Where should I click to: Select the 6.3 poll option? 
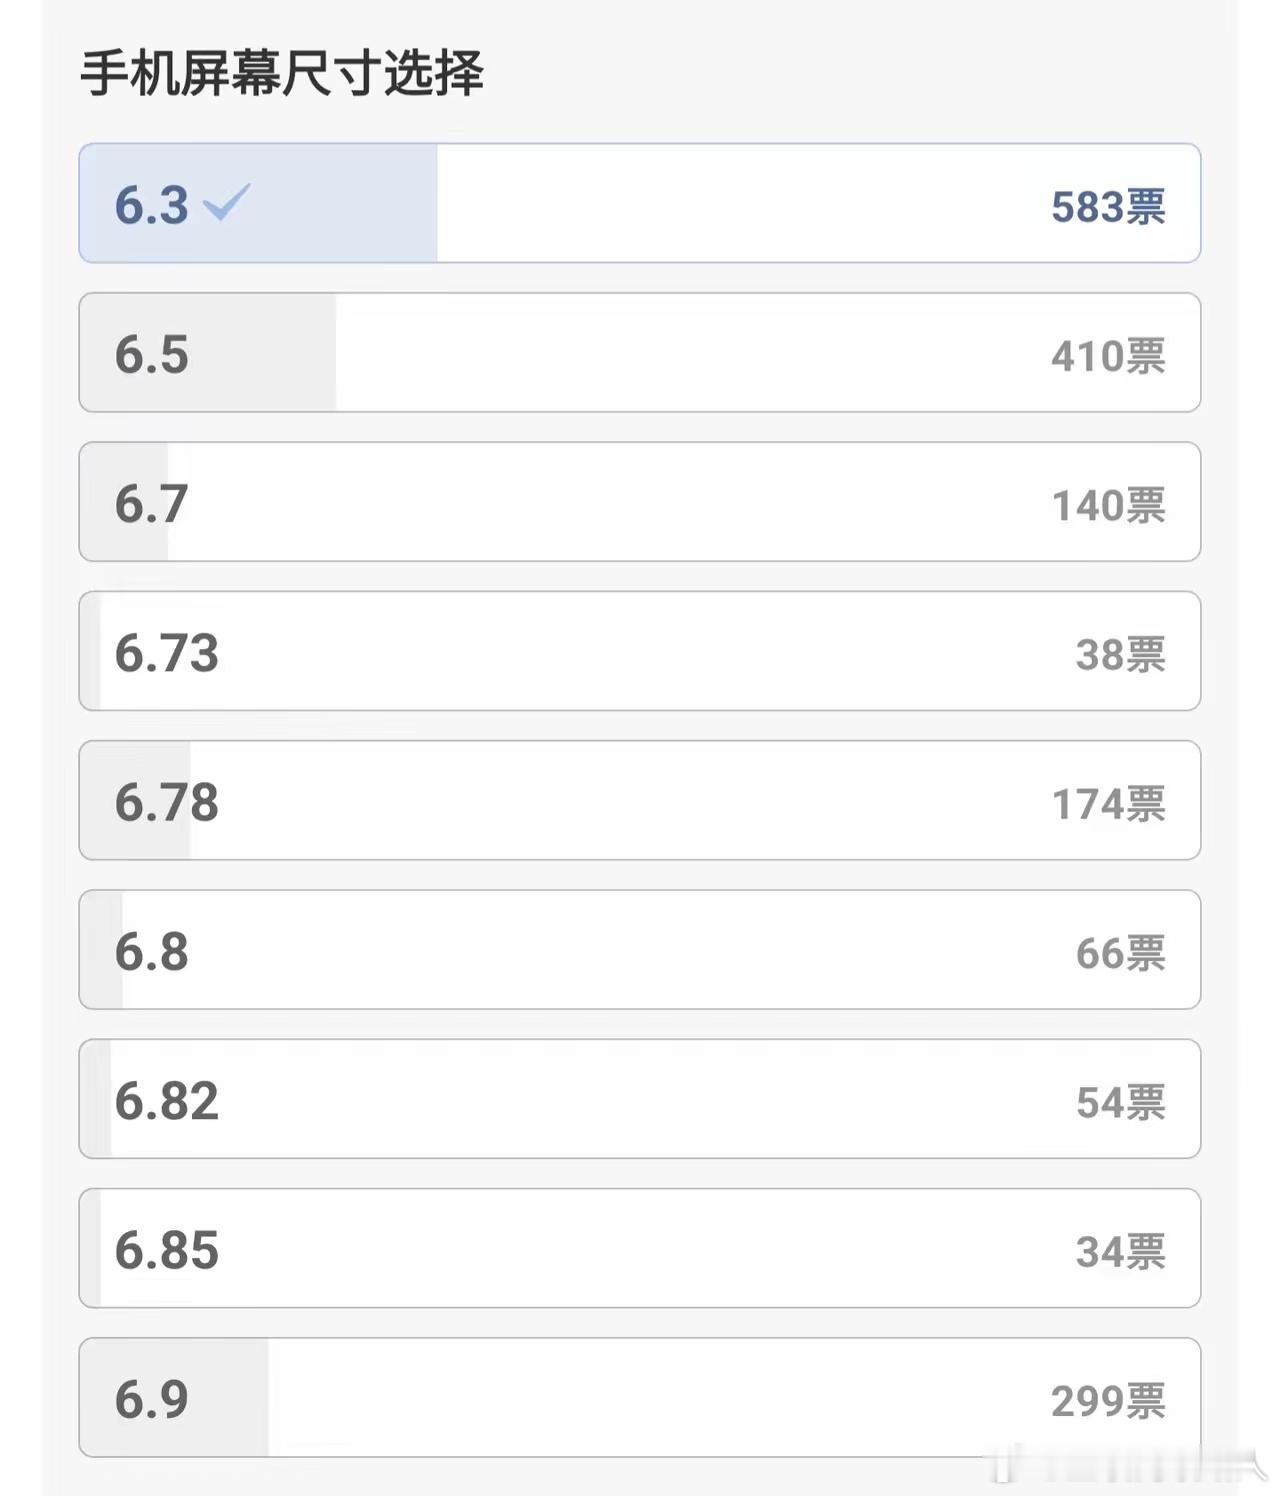(640, 203)
